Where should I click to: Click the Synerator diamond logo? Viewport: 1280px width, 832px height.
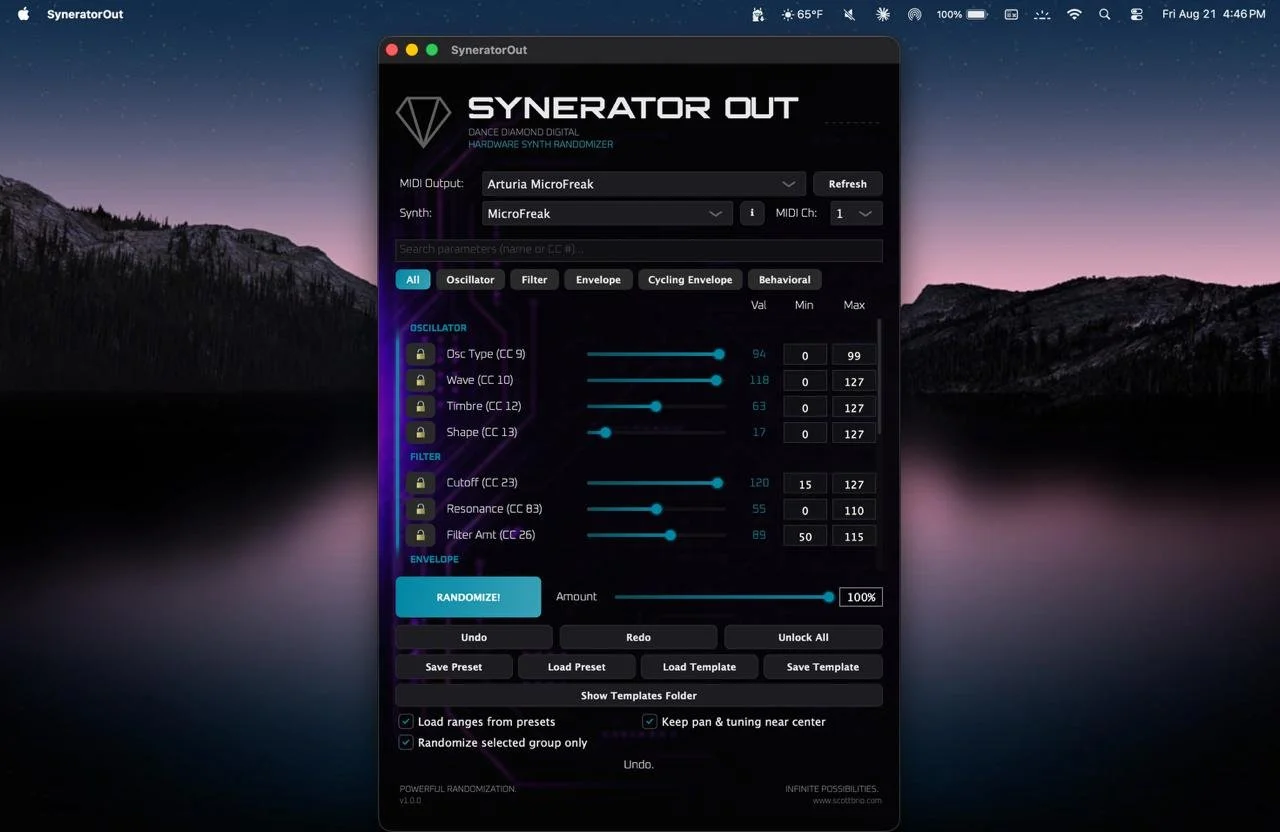coord(423,122)
